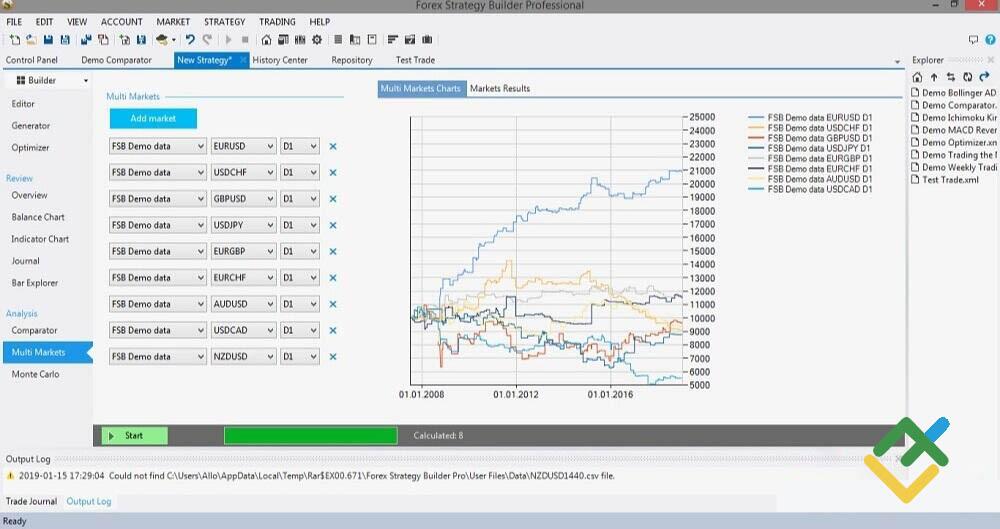
Task: Remove the EURUSD market row
Action: 333,146
